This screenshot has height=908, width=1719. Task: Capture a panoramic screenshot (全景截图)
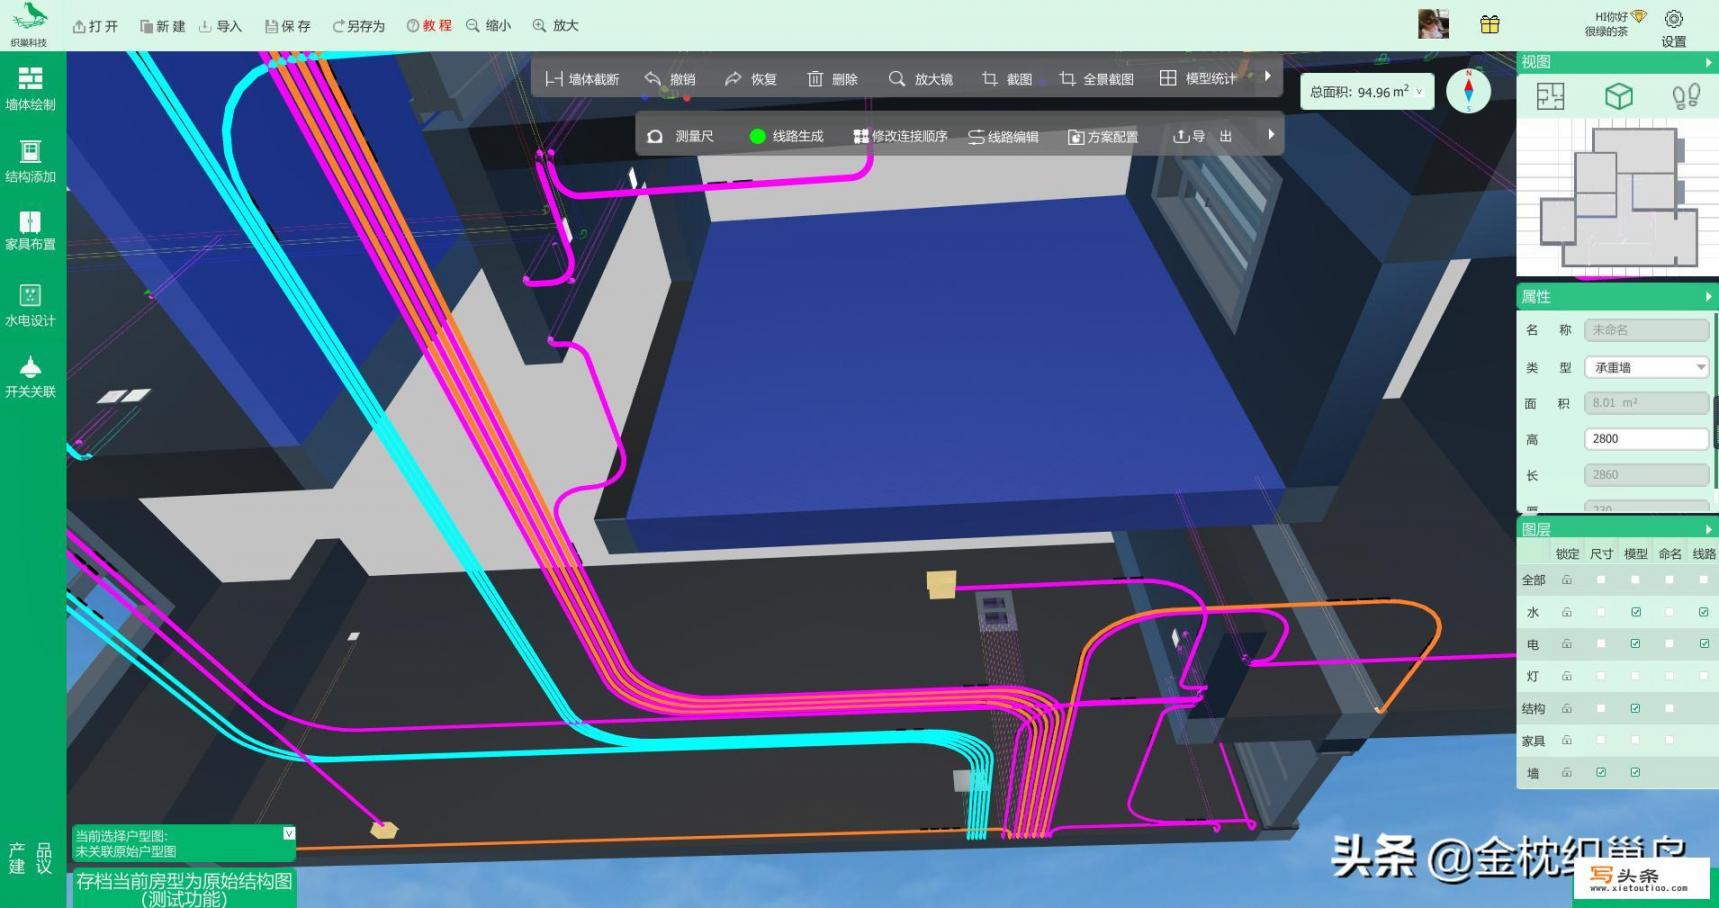point(1096,79)
